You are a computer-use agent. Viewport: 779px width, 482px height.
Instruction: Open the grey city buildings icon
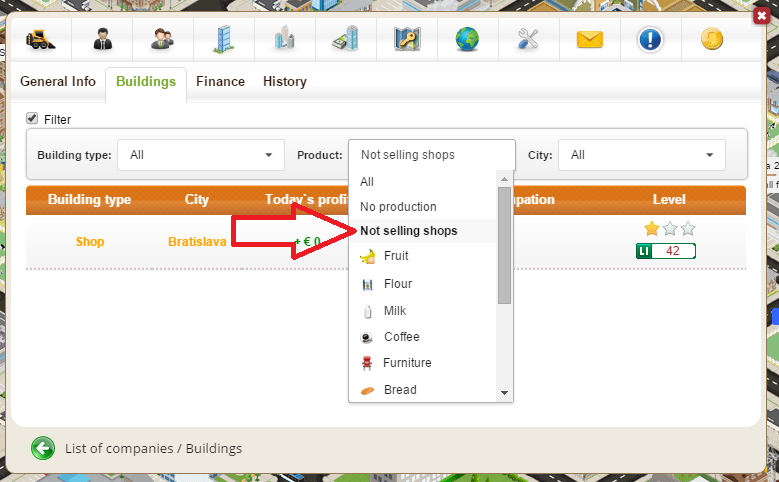[284, 39]
